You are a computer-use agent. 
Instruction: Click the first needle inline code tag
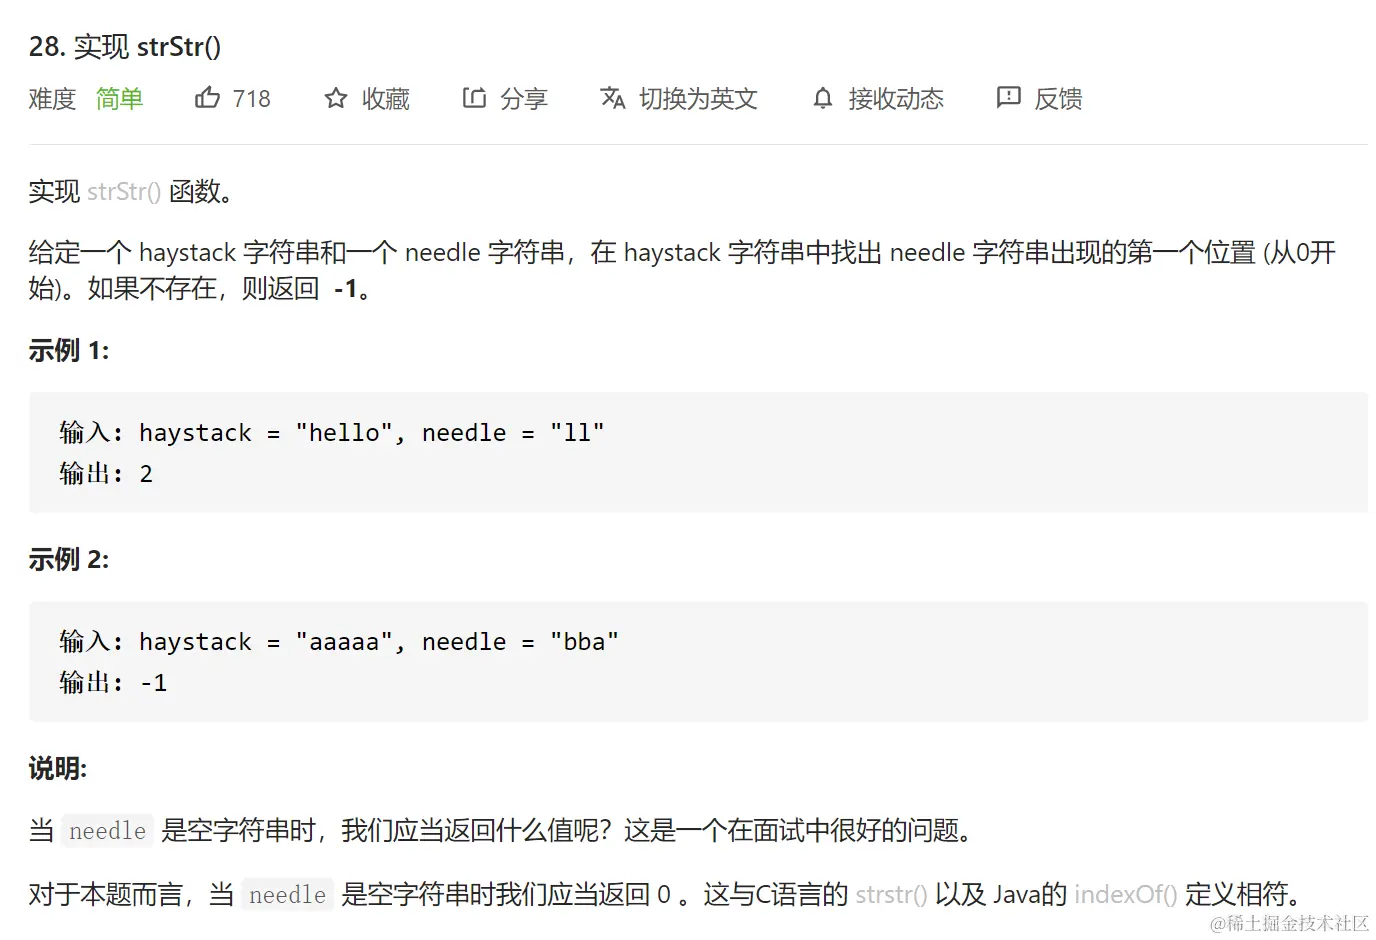[x=107, y=831]
